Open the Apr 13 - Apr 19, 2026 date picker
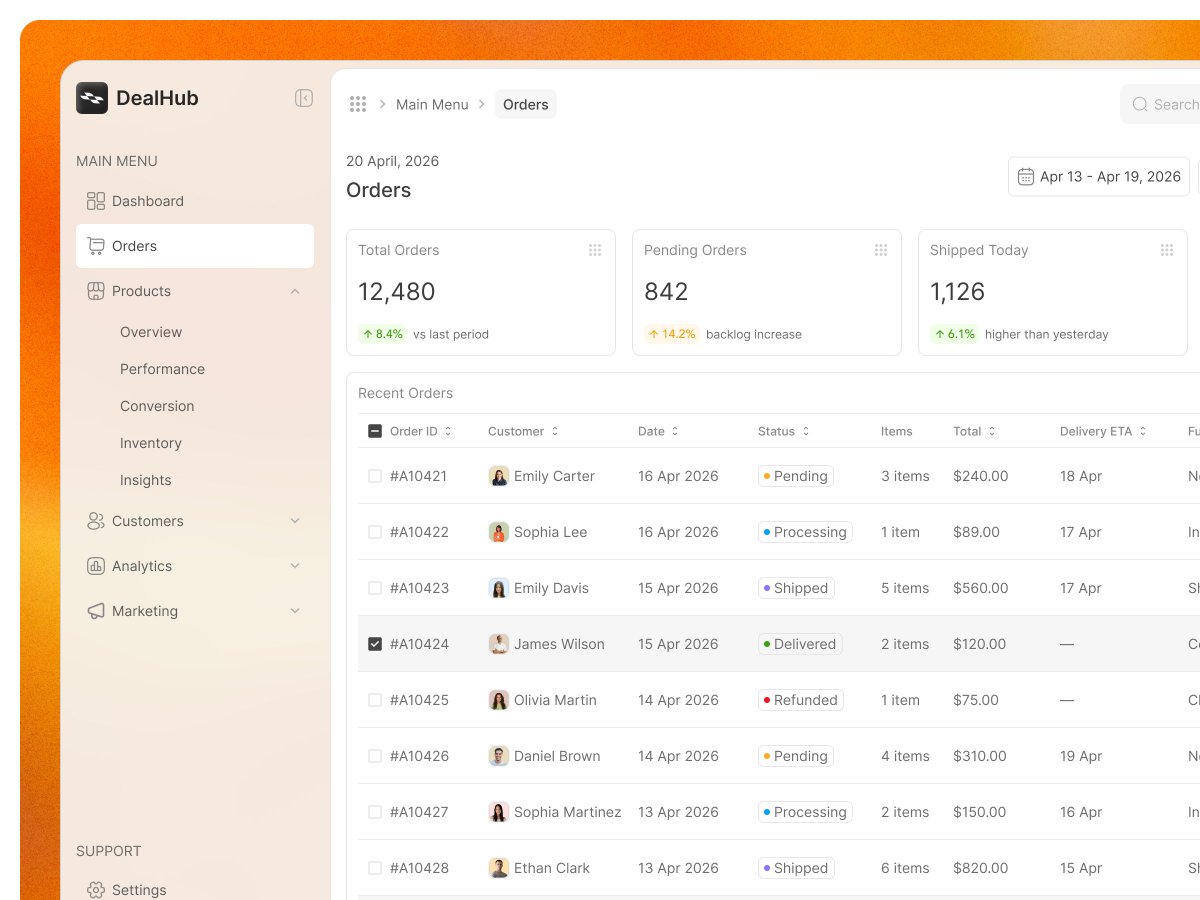This screenshot has width=1200, height=900. (x=1099, y=176)
